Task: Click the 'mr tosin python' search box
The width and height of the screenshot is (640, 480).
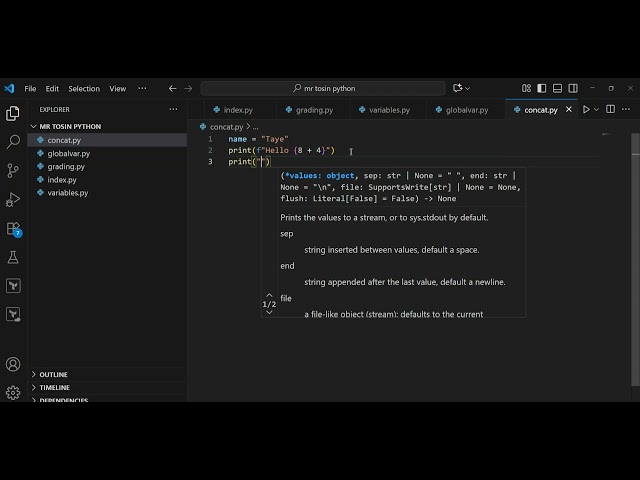Action: point(323,88)
